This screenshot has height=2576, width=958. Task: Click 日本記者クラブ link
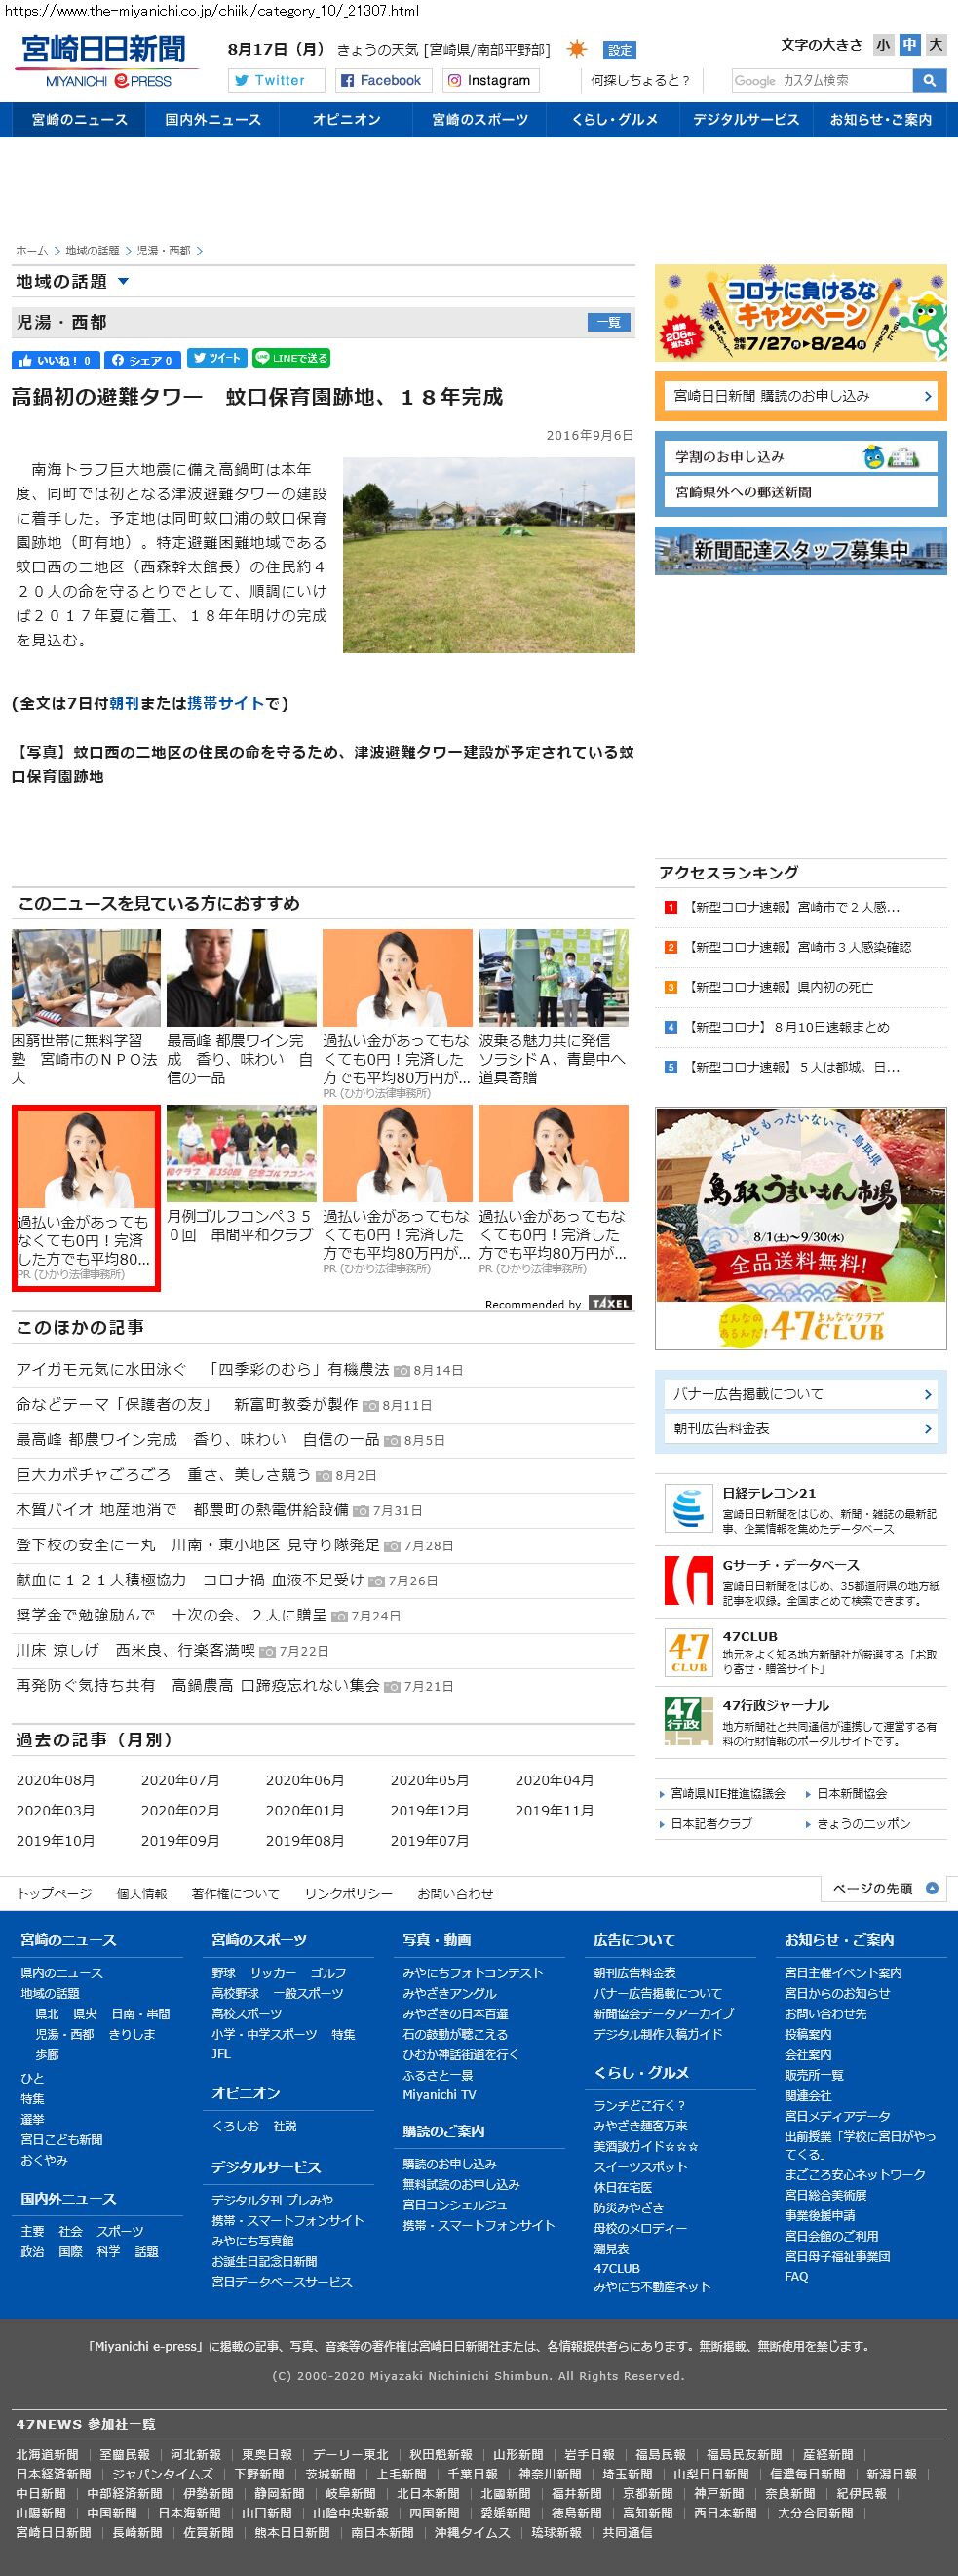[711, 1823]
